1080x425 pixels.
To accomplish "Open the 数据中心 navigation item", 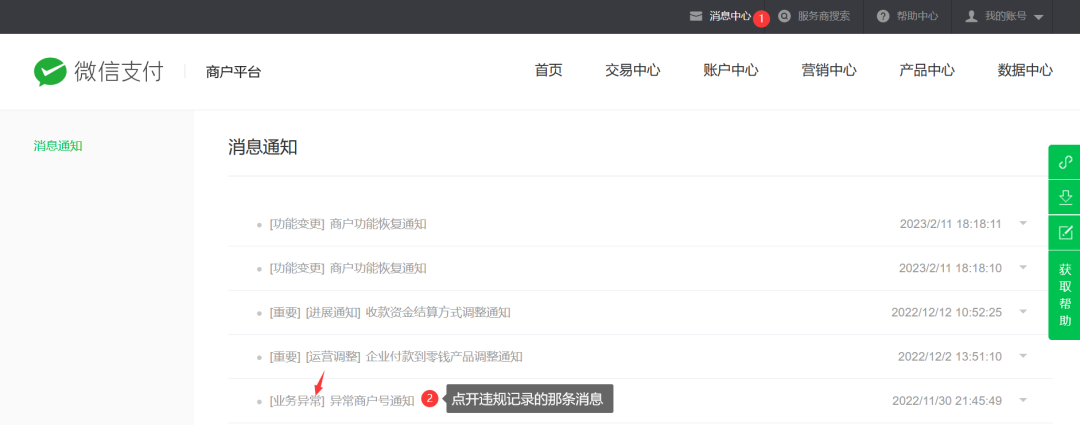I will click(x=1025, y=70).
